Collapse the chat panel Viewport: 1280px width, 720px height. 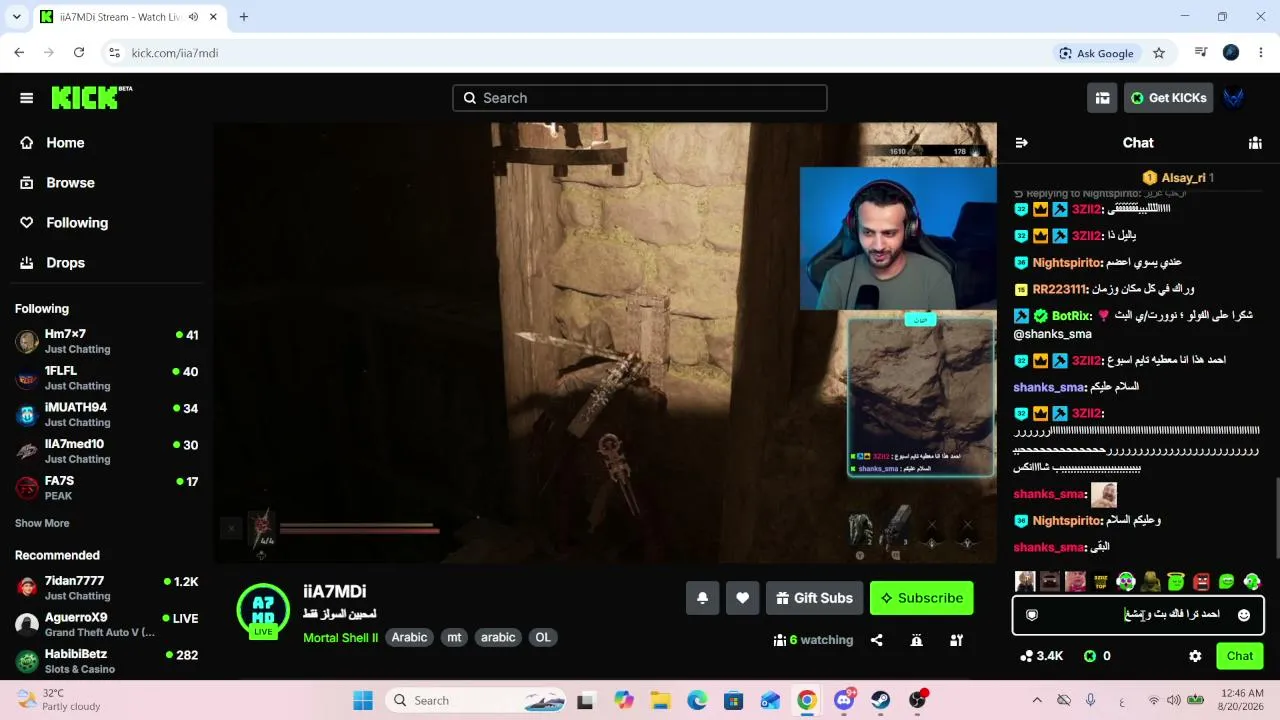pyautogui.click(x=1021, y=143)
